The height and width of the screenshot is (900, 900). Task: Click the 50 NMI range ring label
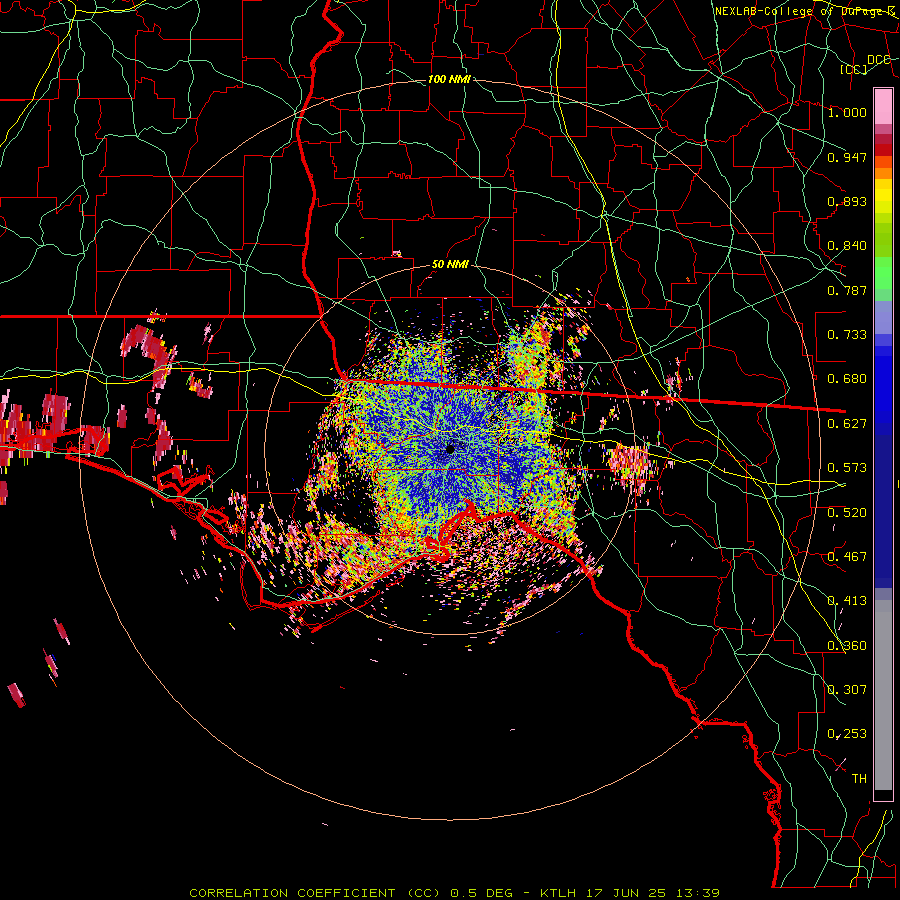pyautogui.click(x=450, y=264)
